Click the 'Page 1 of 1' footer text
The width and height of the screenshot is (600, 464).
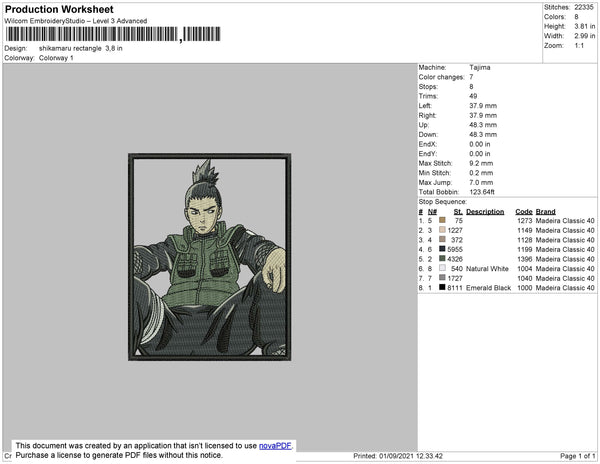click(578, 456)
